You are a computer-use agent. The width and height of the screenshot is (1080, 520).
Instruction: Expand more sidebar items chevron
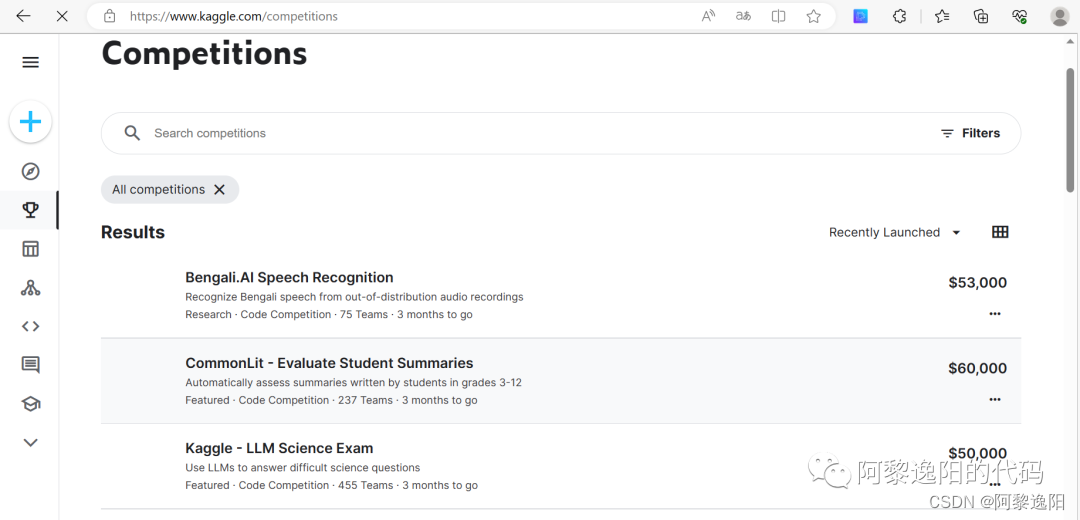[30, 443]
